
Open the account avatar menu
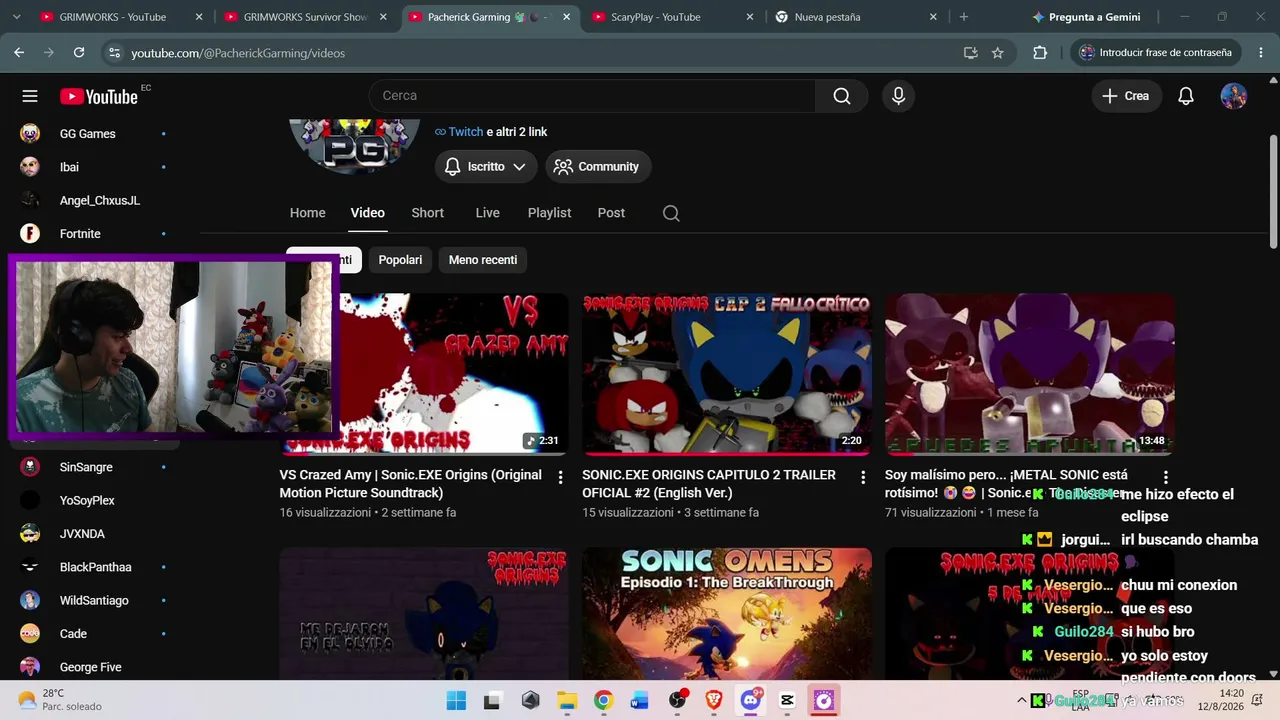tap(1234, 96)
